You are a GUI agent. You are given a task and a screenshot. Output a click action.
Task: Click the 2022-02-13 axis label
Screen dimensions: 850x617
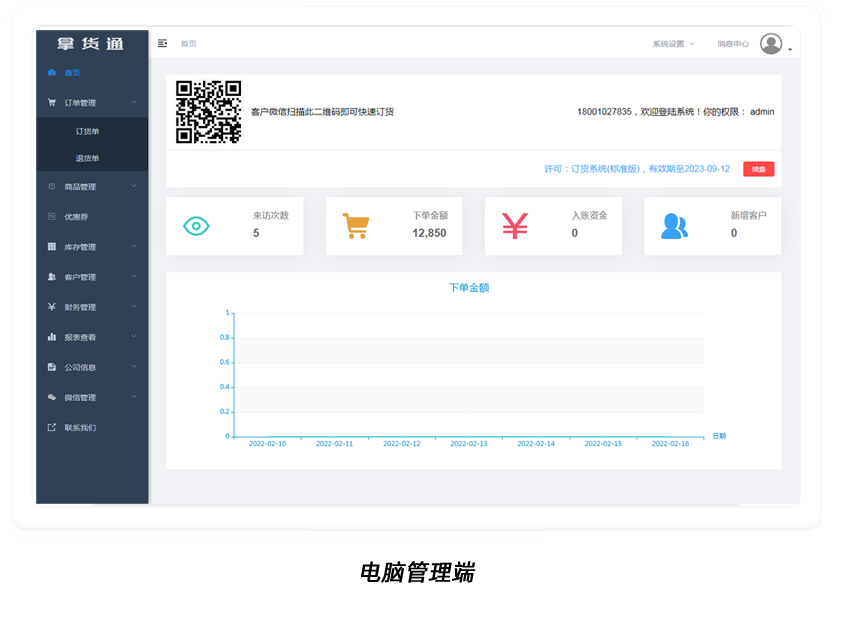[469, 444]
